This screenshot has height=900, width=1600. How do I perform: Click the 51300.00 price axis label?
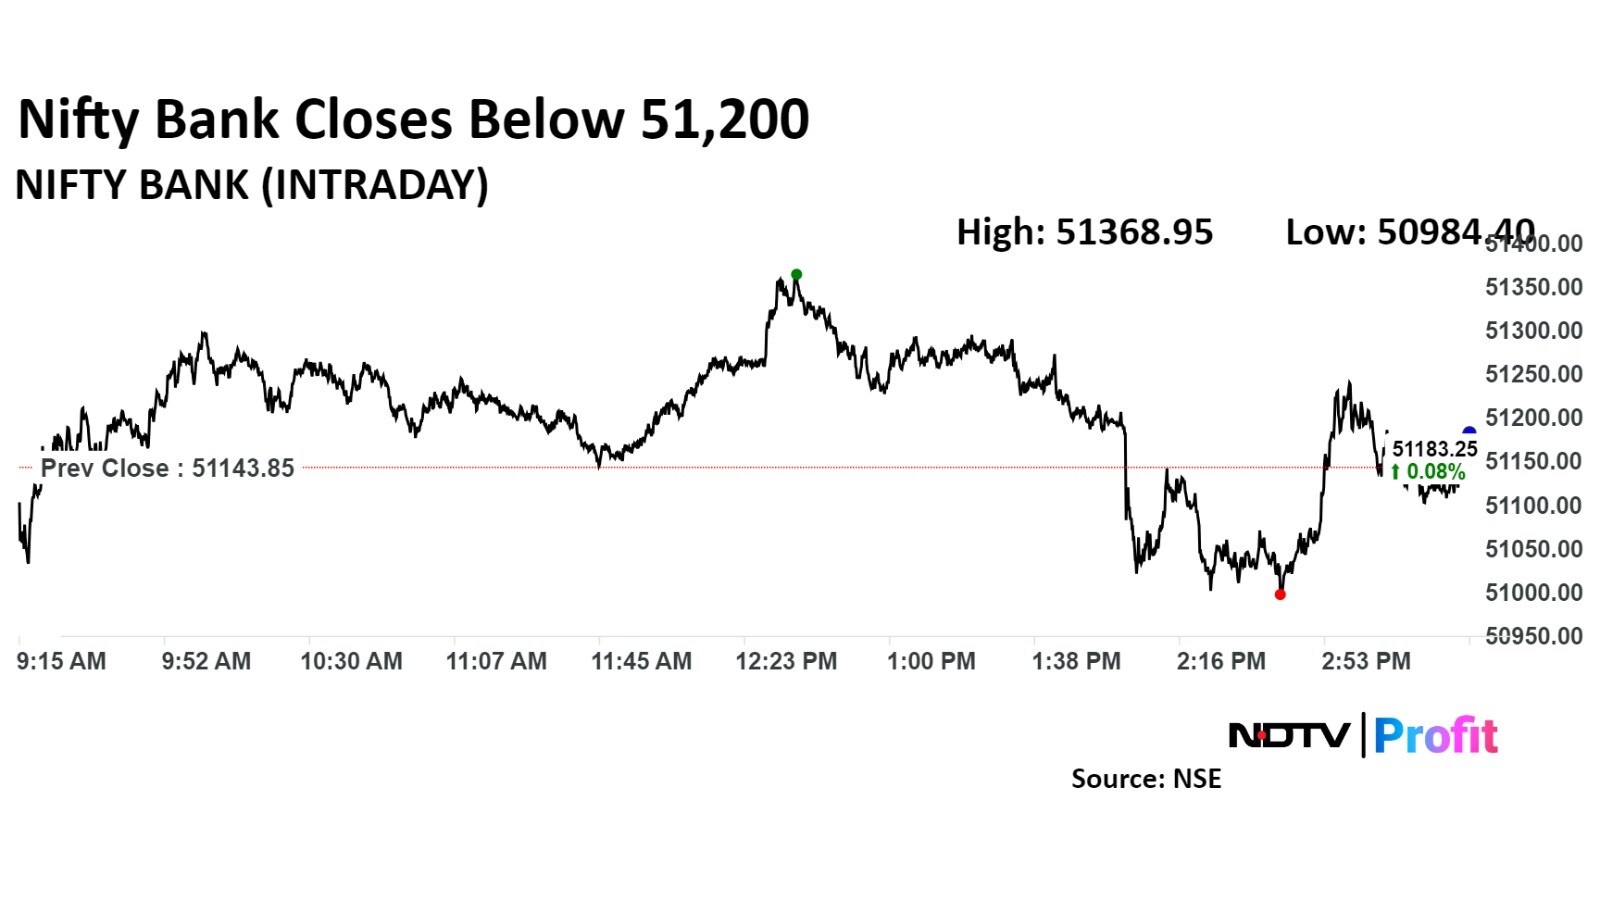pyautogui.click(x=1533, y=331)
